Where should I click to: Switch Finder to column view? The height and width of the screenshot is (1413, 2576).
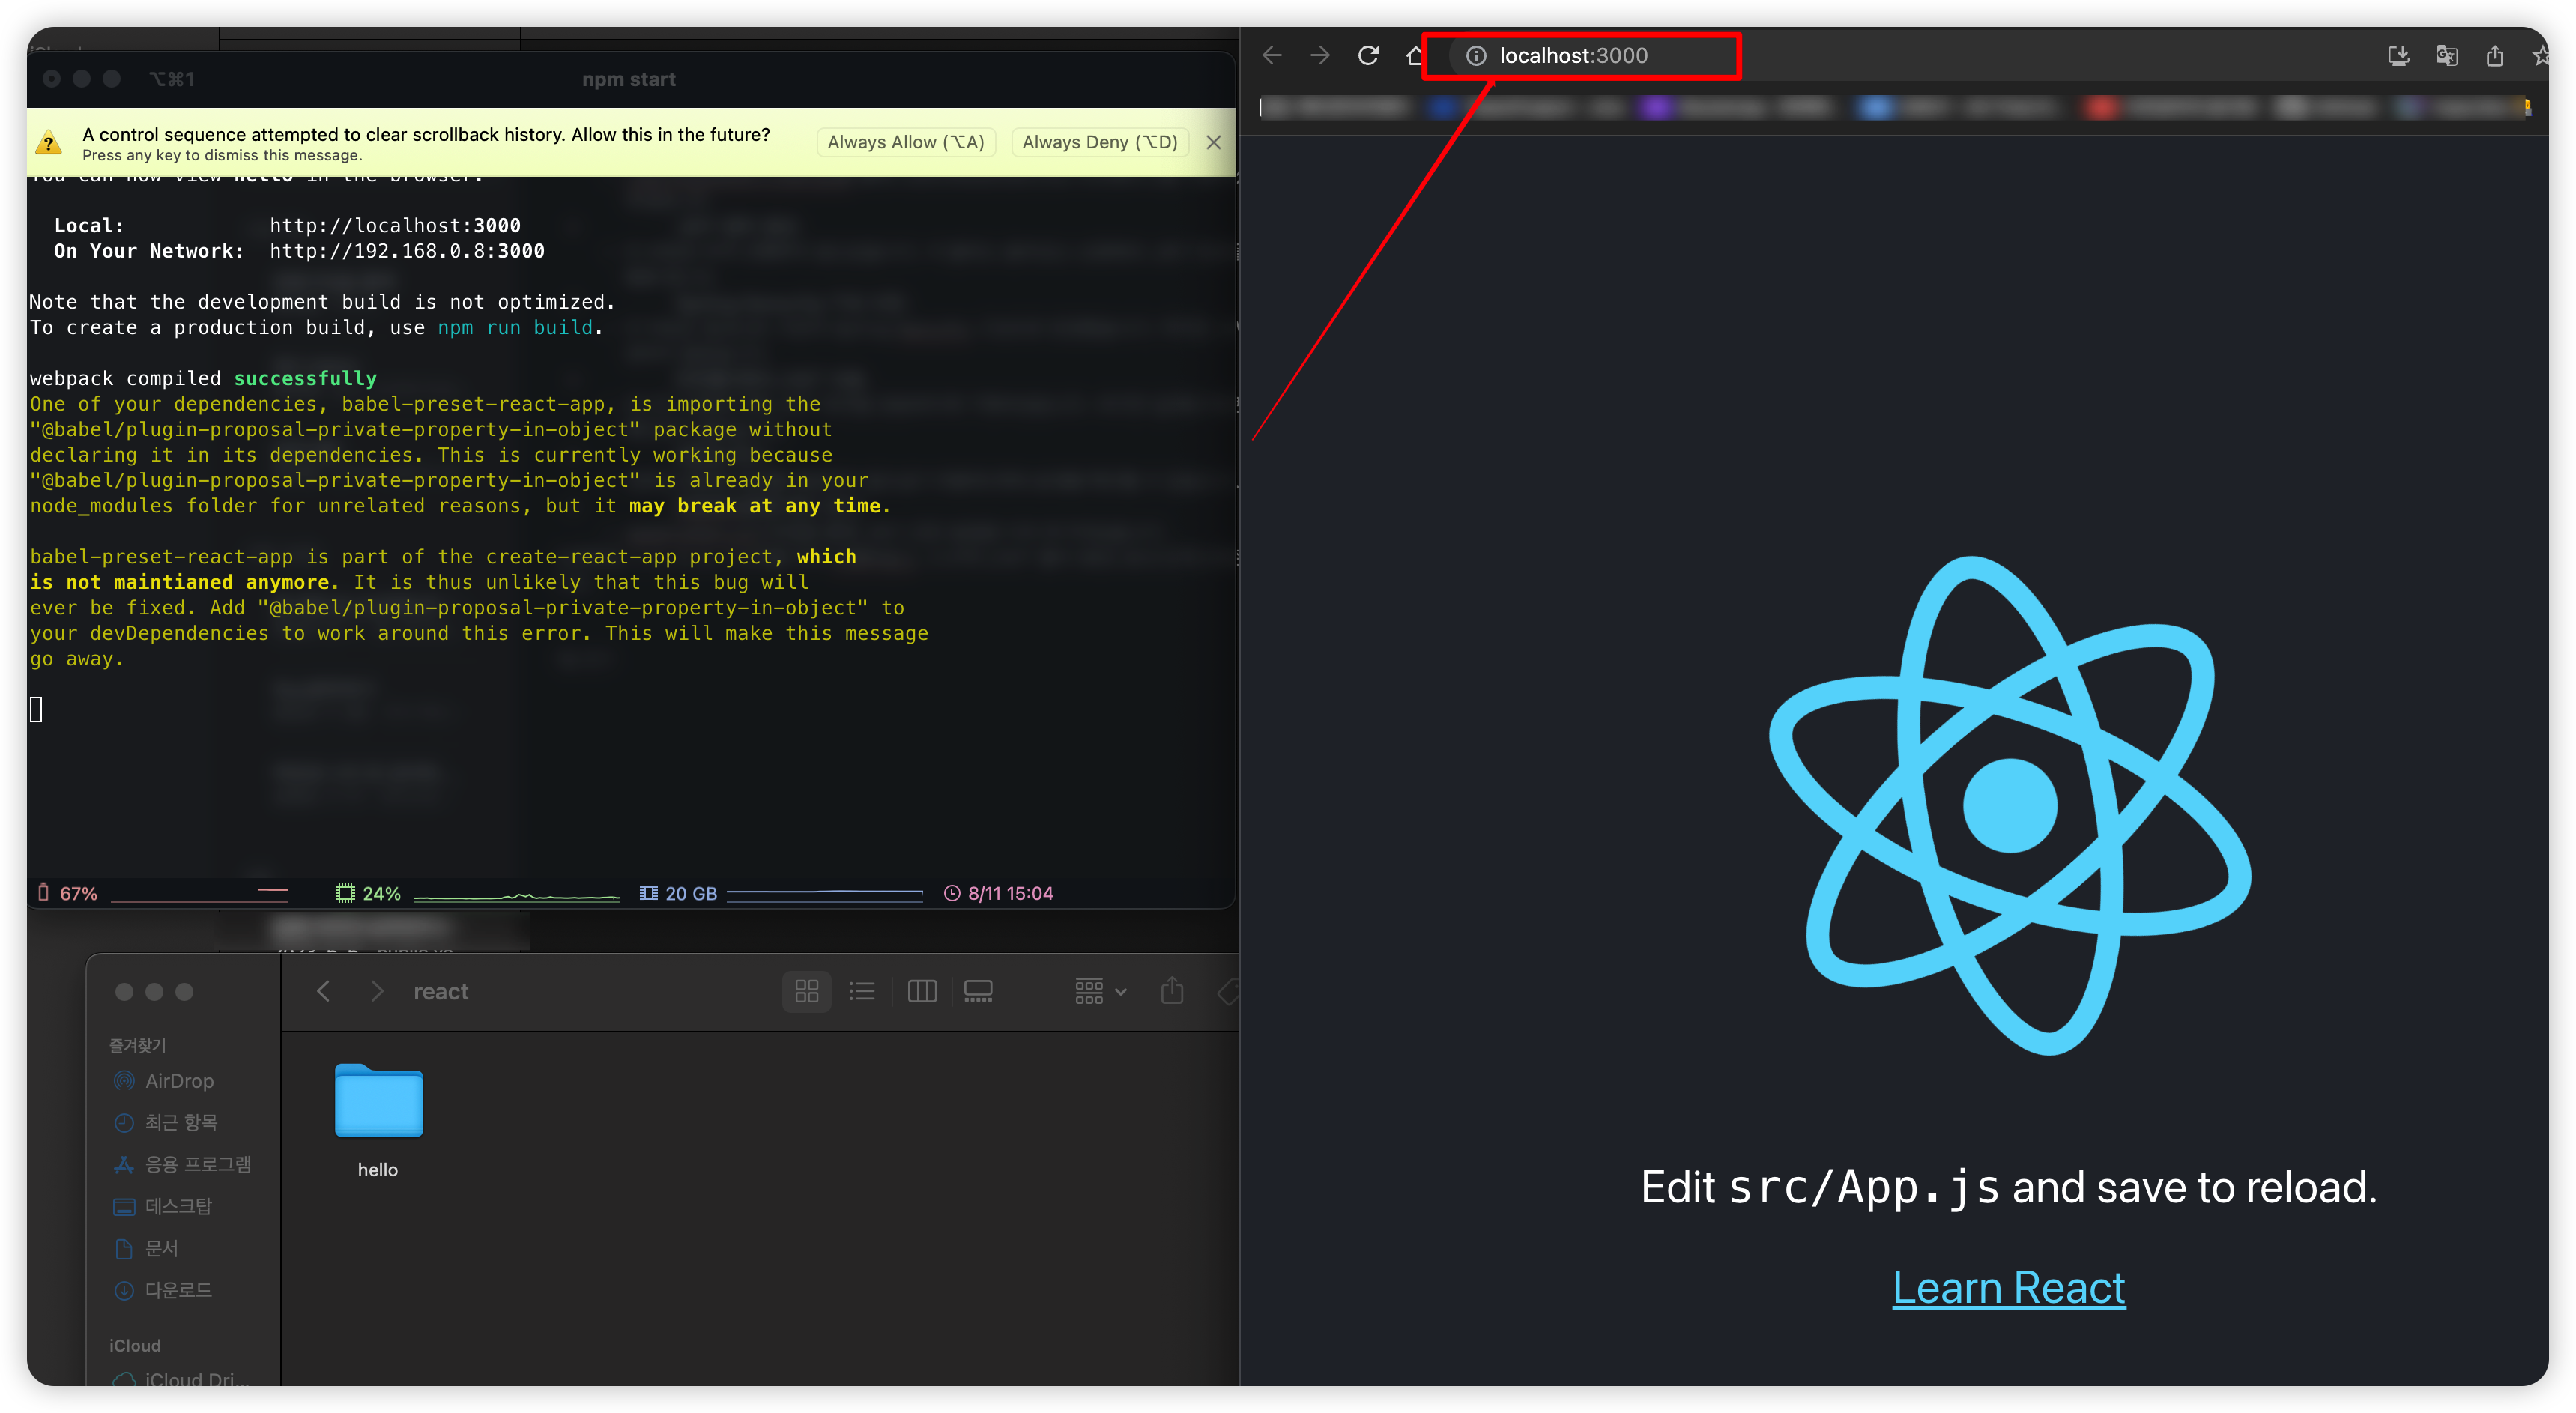click(x=921, y=991)
